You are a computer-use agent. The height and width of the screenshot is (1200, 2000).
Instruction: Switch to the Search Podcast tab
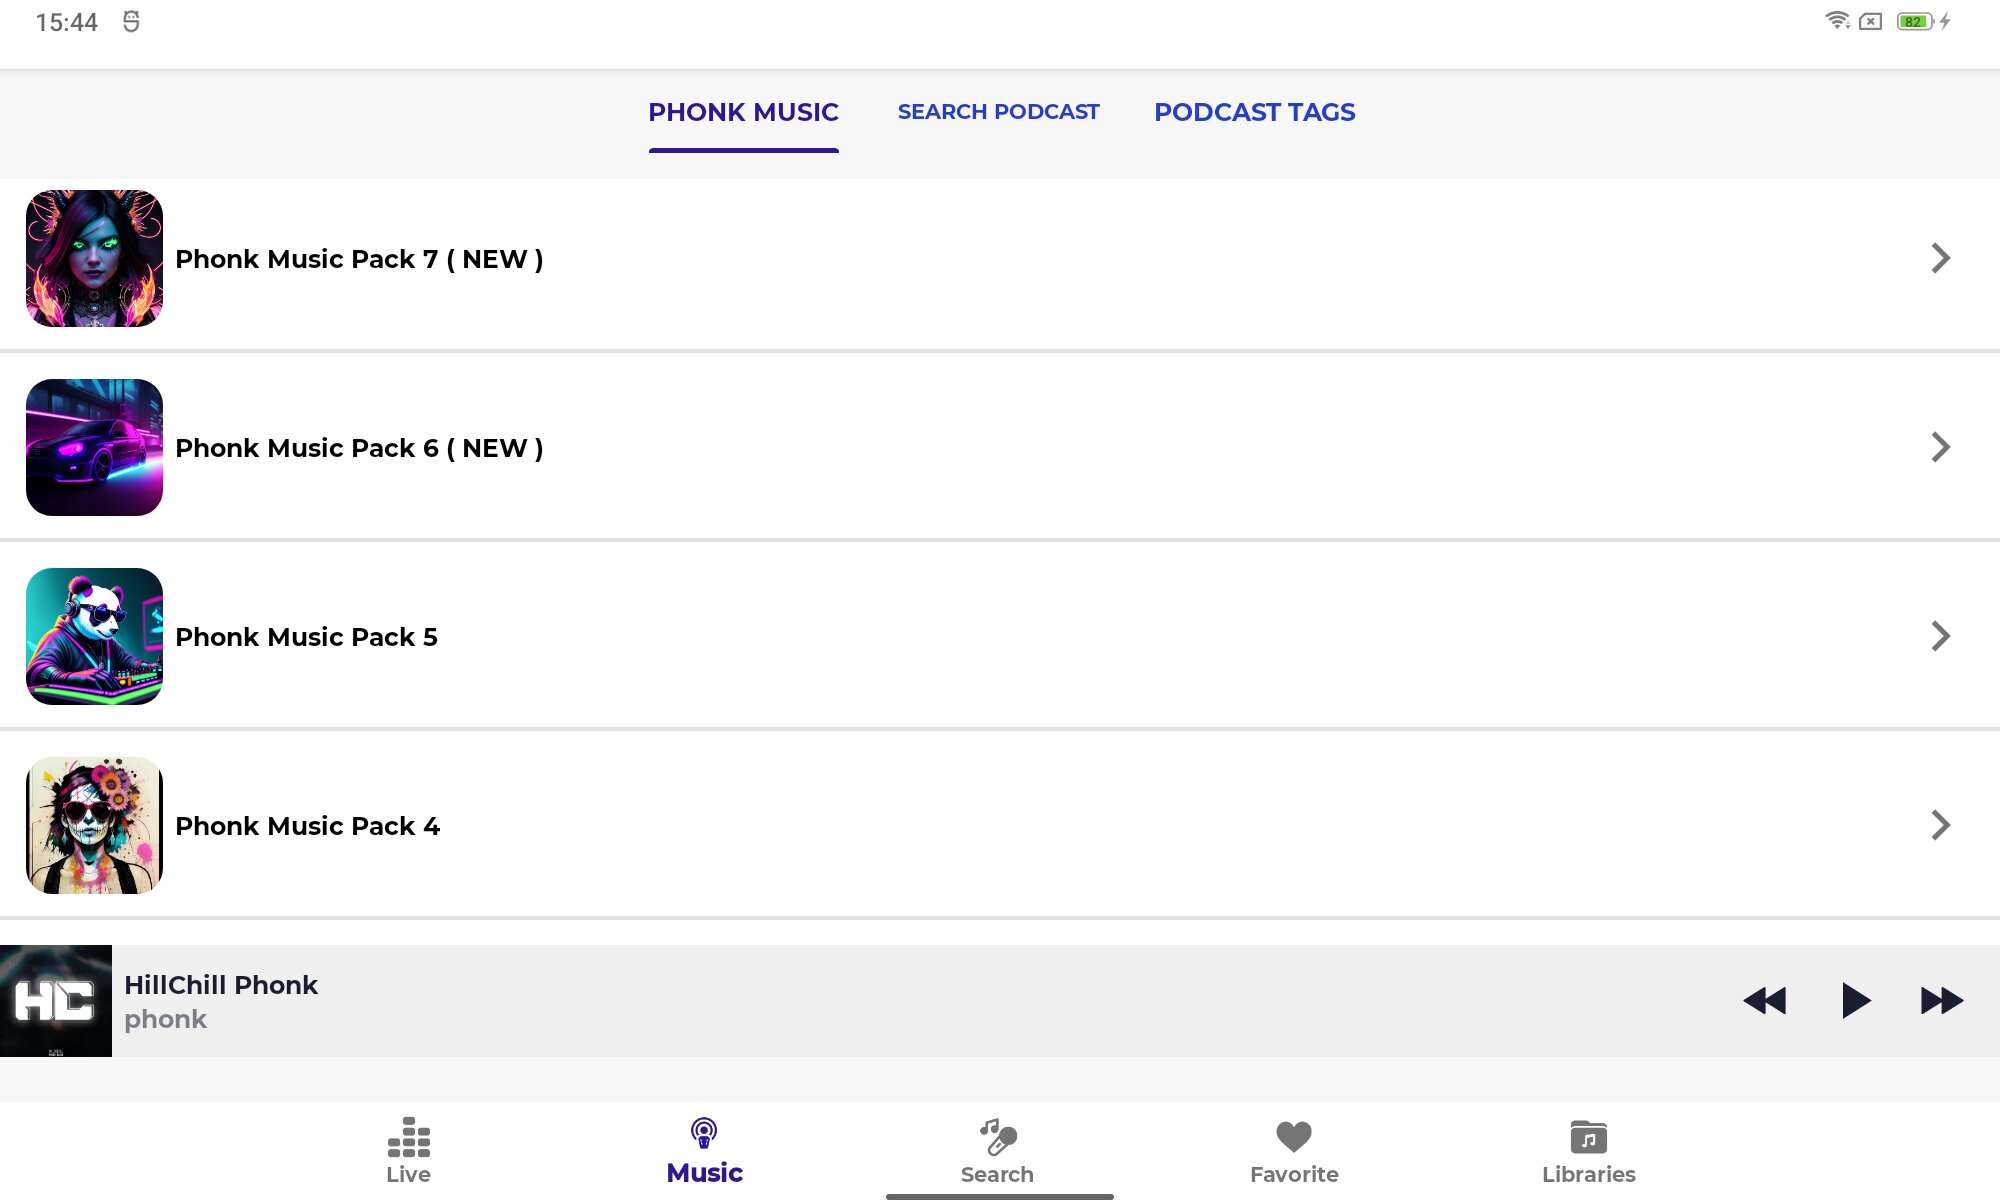998,112
